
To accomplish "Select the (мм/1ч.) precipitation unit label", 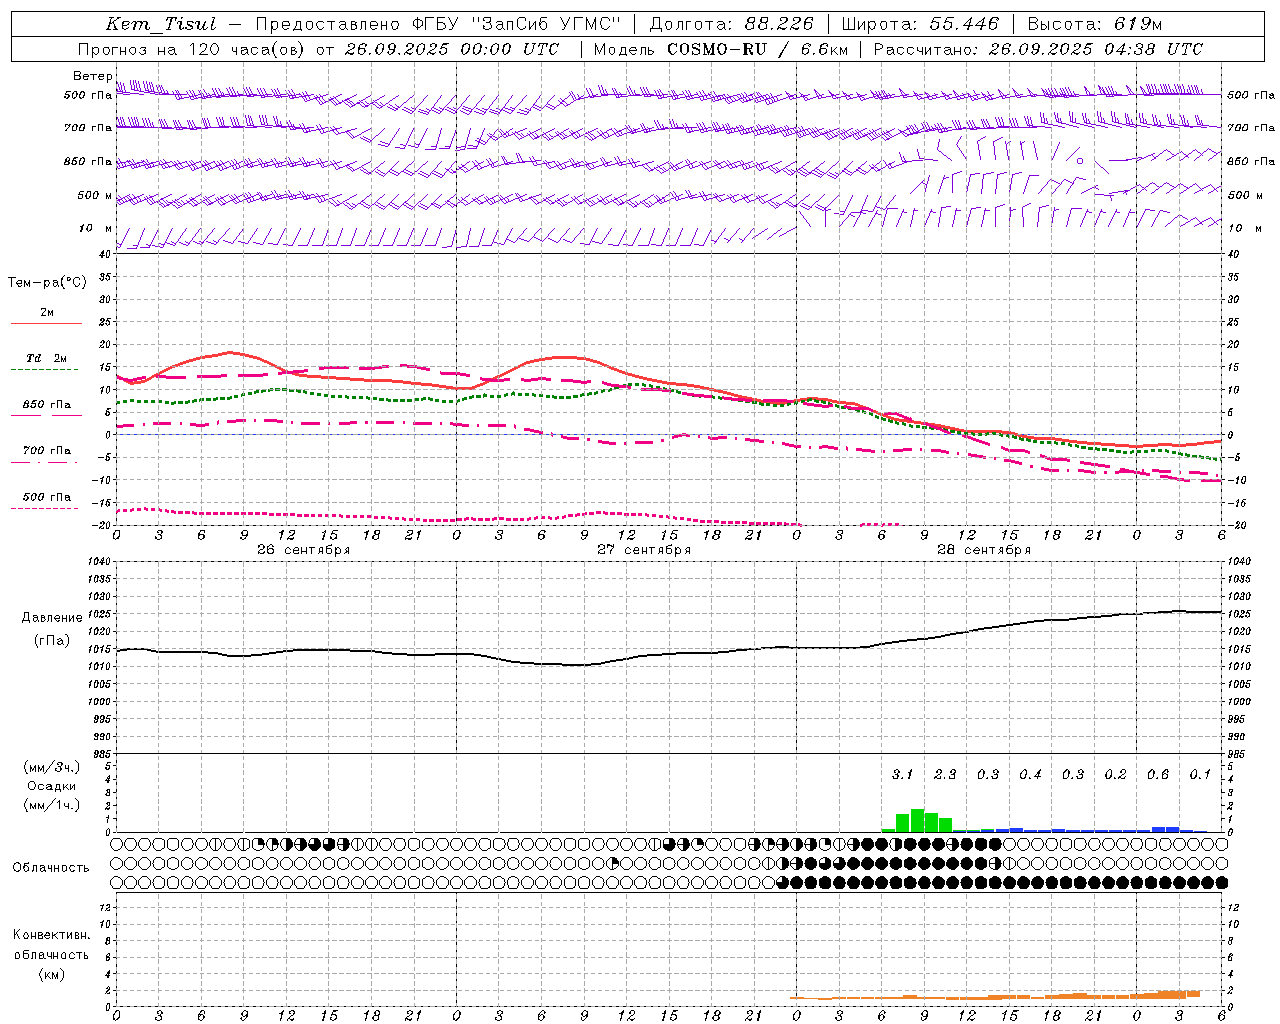I will [52, 805].
